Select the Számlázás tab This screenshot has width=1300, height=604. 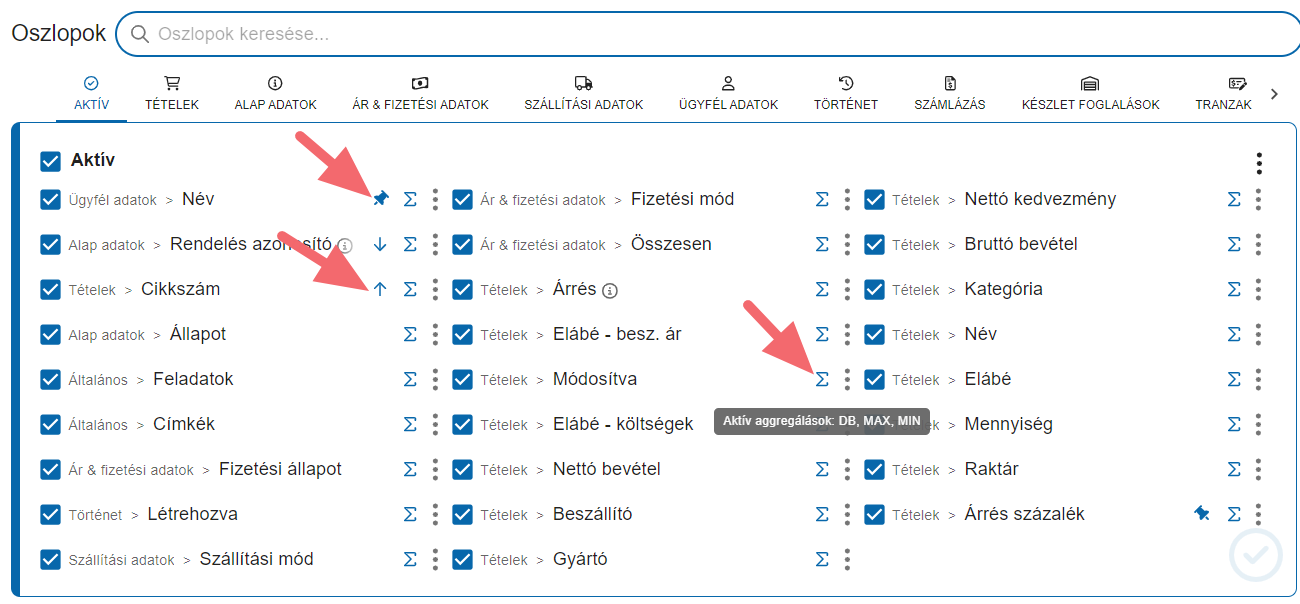point(950,93)
